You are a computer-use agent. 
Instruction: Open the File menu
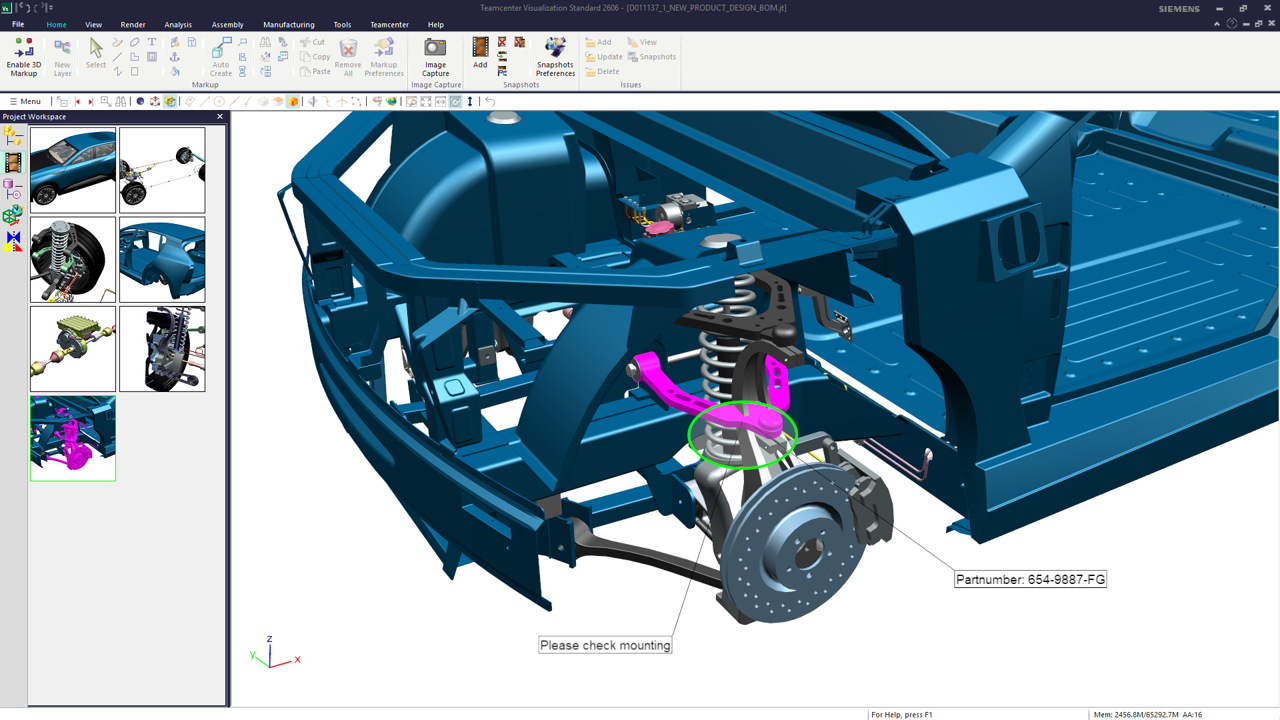18,24
